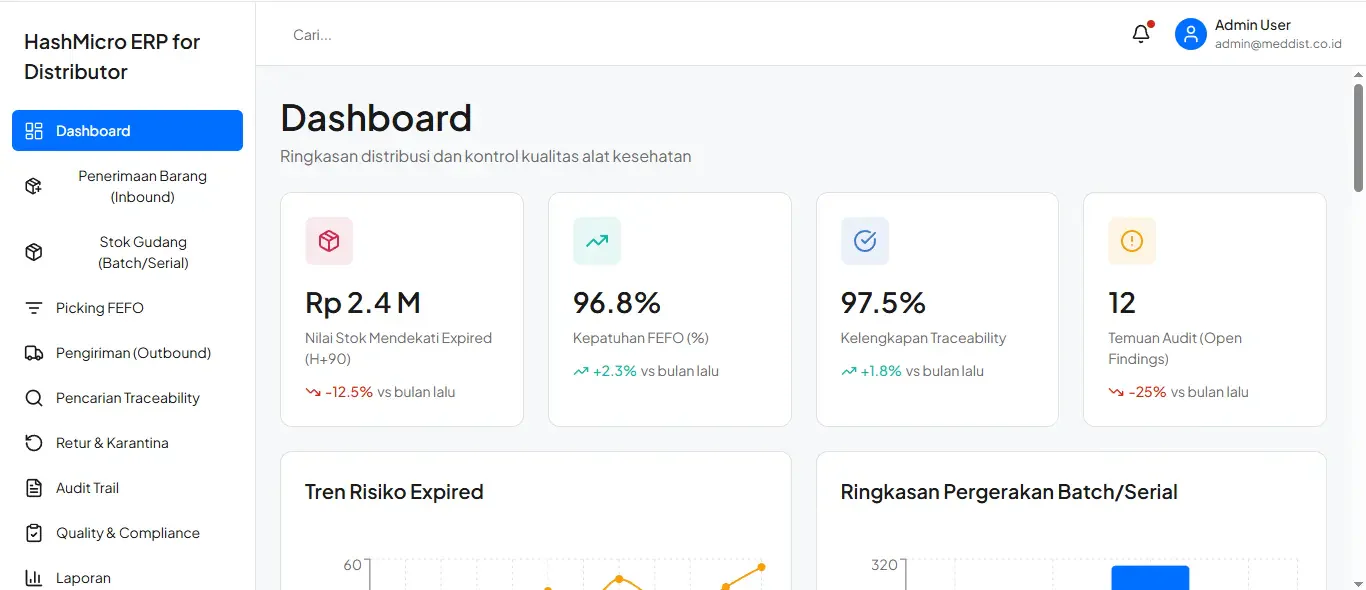Viewport: 1366px width, 590px height.
Task: Click the Audit Trail document icon
Action: pyautogui.click(x=34, y=488)
